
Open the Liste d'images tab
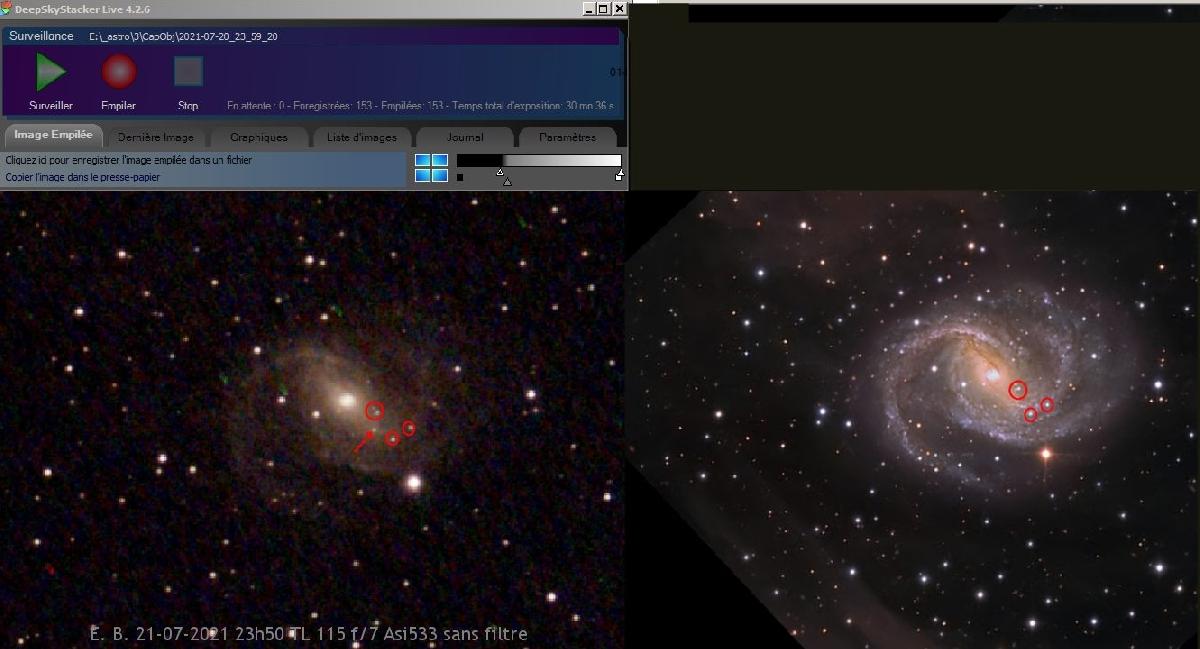click(362, 137)
